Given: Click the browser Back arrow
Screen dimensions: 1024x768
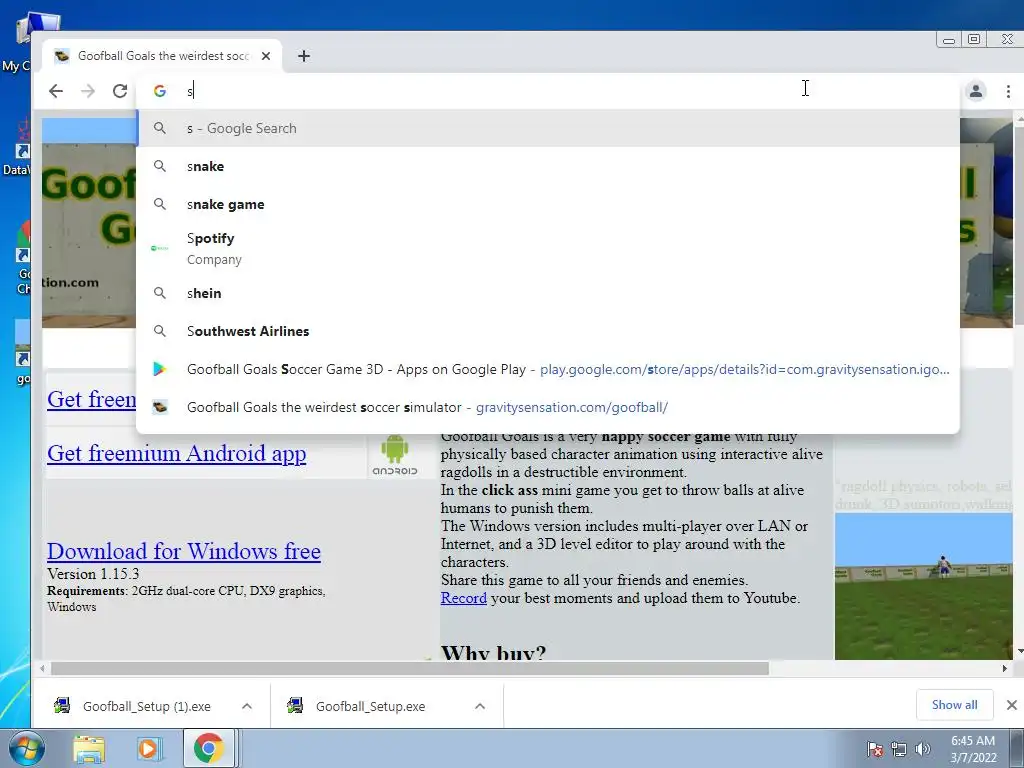Looking at the screenshot, I should [56, 91].
